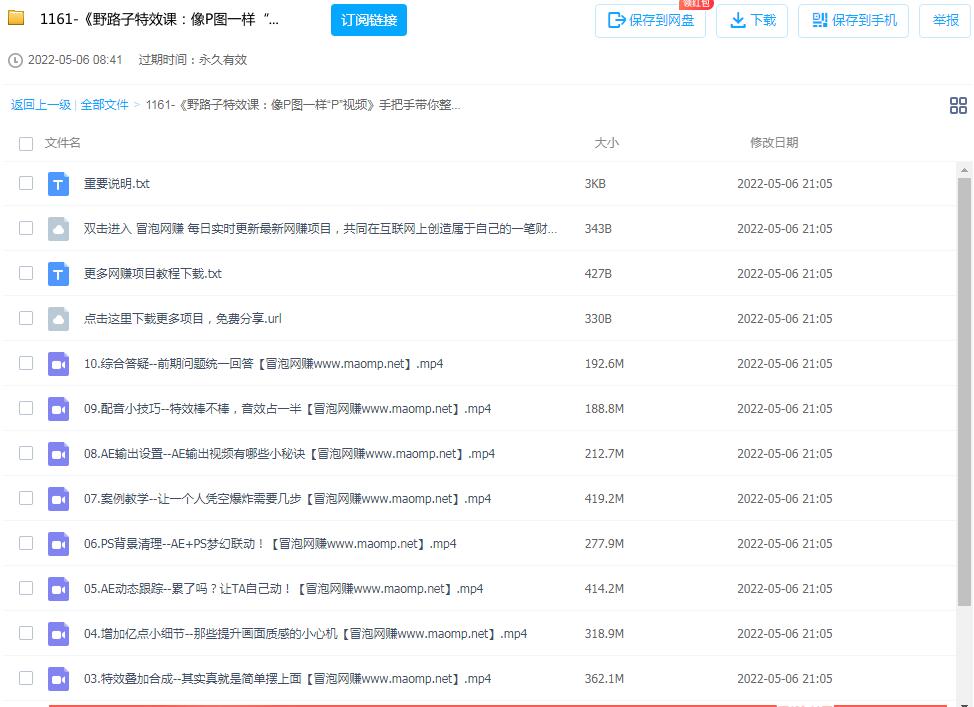Click the file icon for 点击这里下载更多项目.url
The width and height of the screenshot is (974, 707).
pos(58,319)
